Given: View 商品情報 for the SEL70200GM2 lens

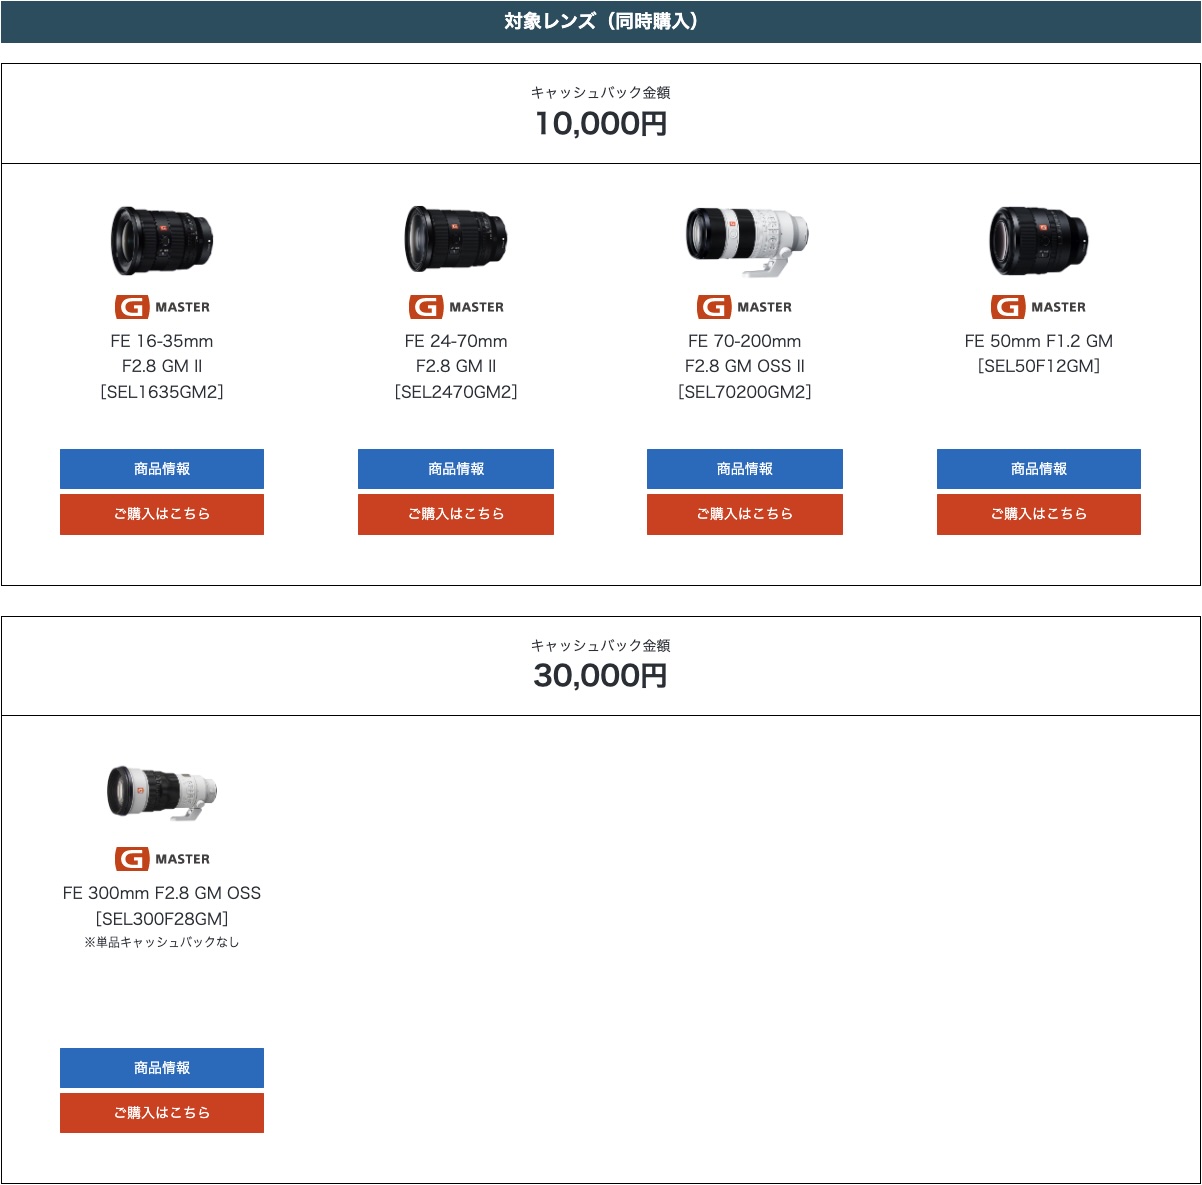Looking at the screenshot, I should tap(745, 469).
